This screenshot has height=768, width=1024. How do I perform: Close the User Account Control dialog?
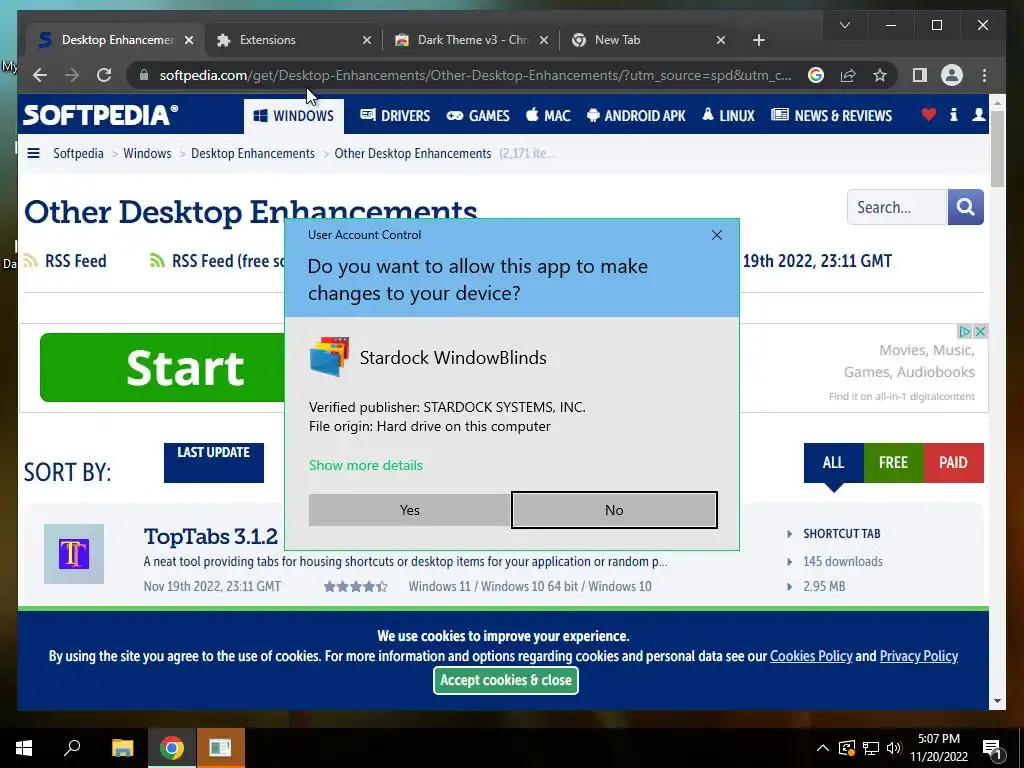click(716, 235)
